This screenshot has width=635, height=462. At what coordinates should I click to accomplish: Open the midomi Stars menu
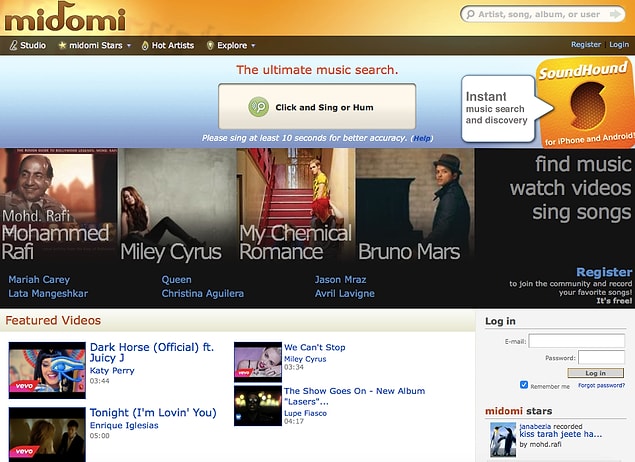tap(94, 45)
